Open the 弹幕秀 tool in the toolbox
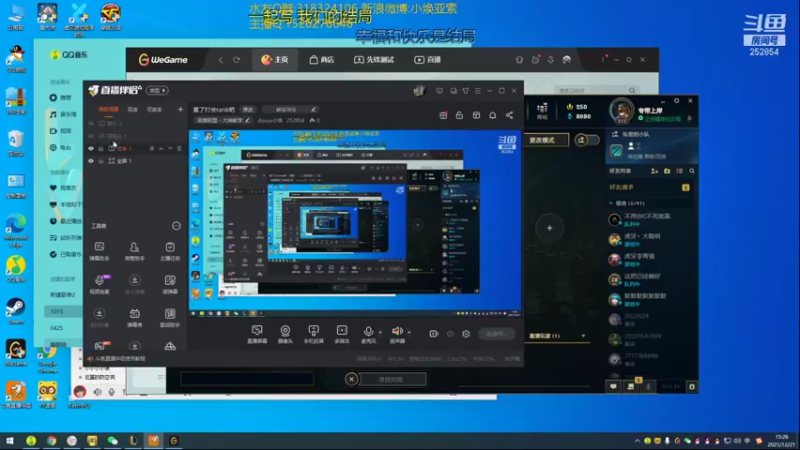The height and width of the screenshot is (450, 800). point(134,317)
